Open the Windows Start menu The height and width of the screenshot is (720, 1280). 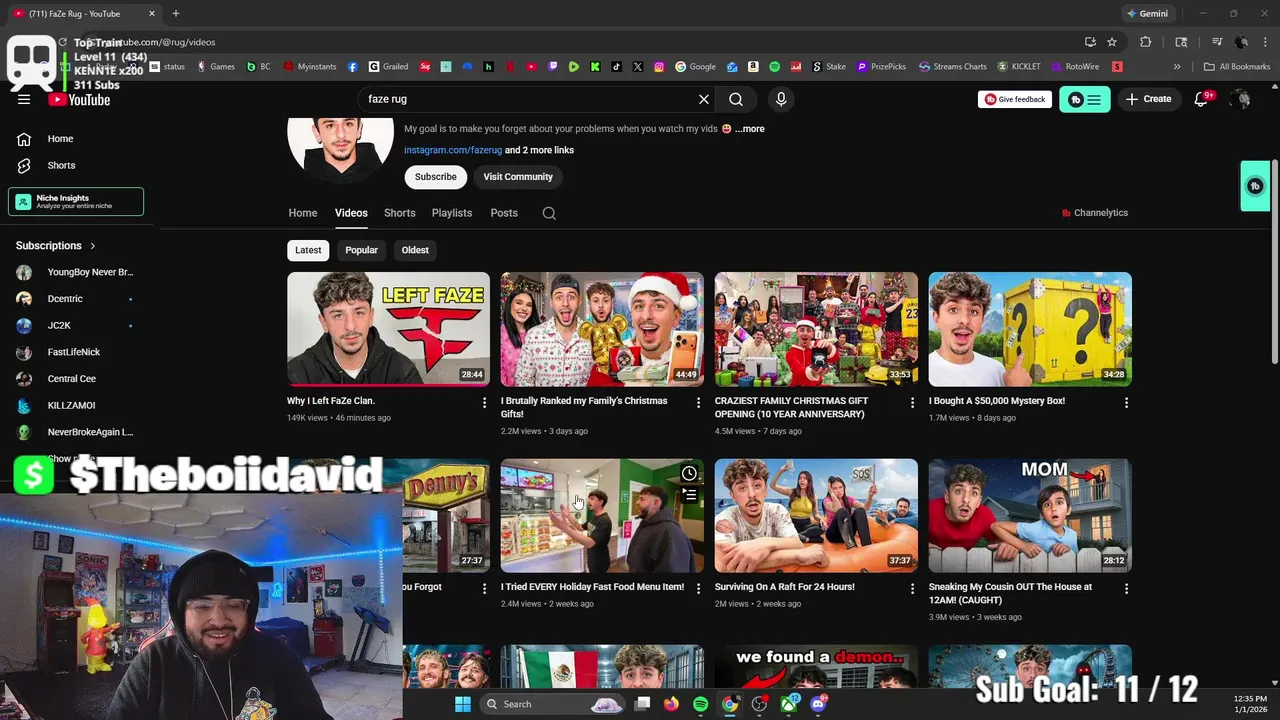(463, 704)
